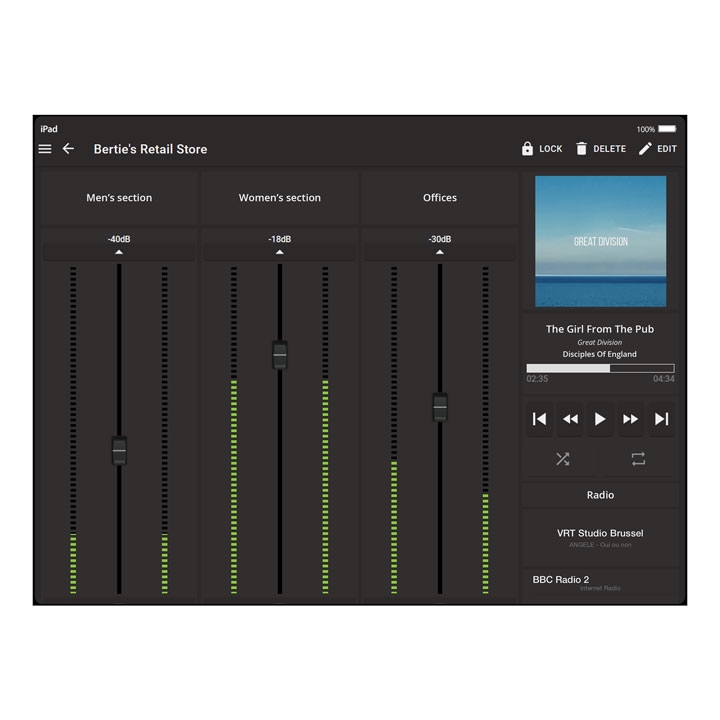Open the hamburger menu

pyautogui.click(x=45, y=149)
